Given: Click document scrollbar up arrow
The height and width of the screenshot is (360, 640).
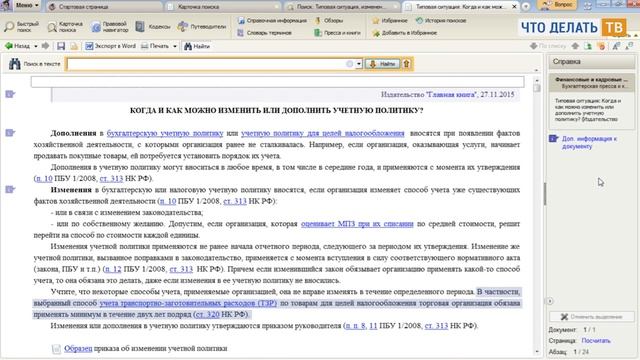Looking at the screenshot, I should [537, 80].
